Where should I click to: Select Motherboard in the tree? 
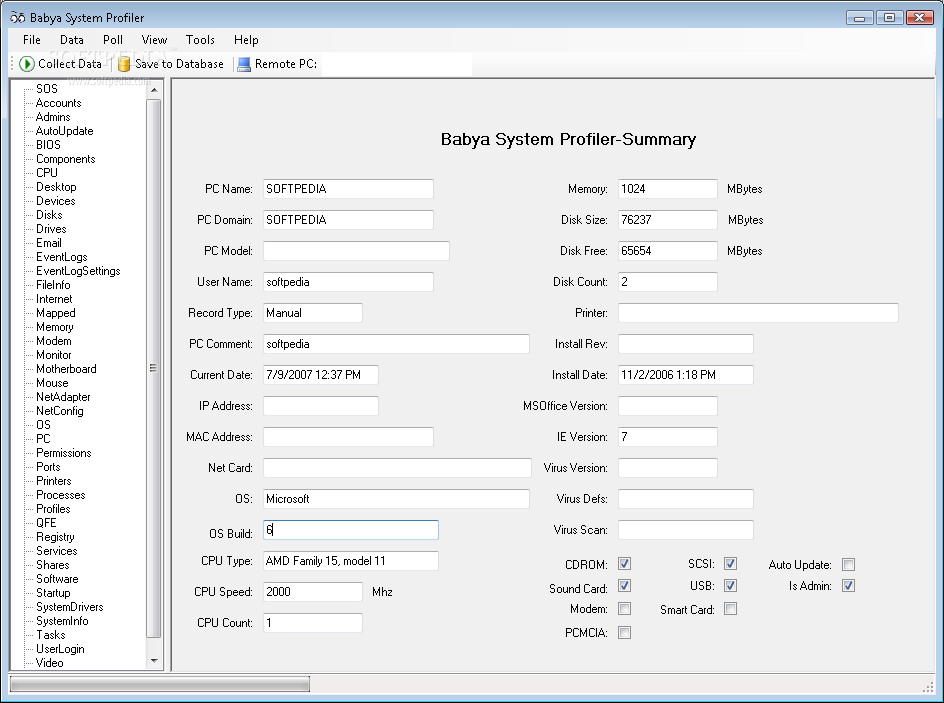[66, 369]
